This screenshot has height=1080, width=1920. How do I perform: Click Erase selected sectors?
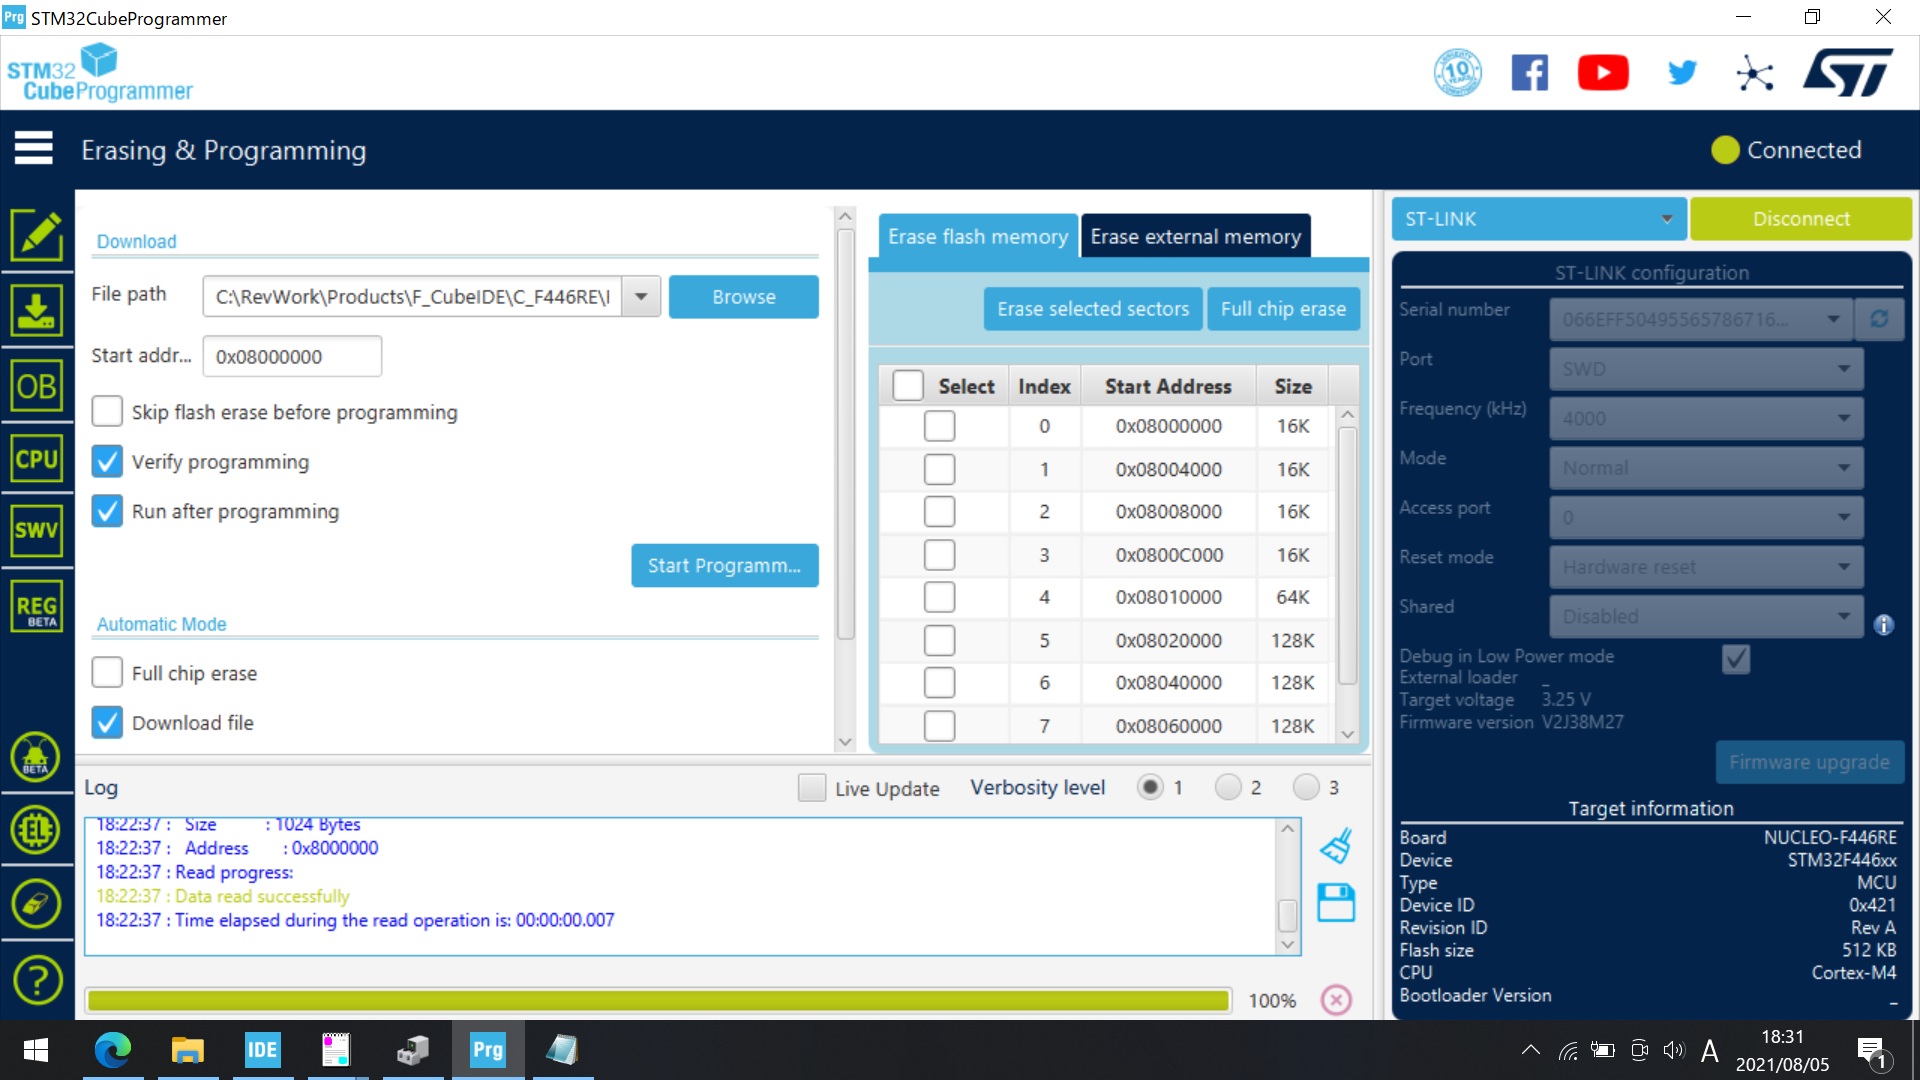tap(1093, 309)
